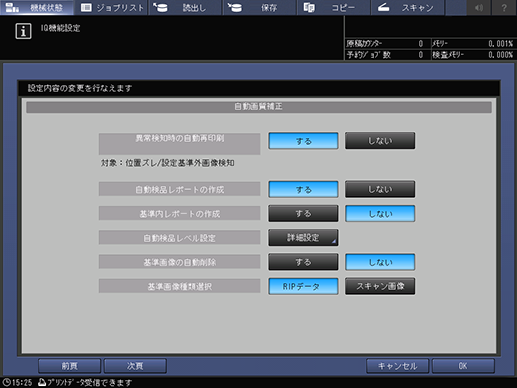Select the 保存 tab
The image size is (517, 388).
click(259, 7)
